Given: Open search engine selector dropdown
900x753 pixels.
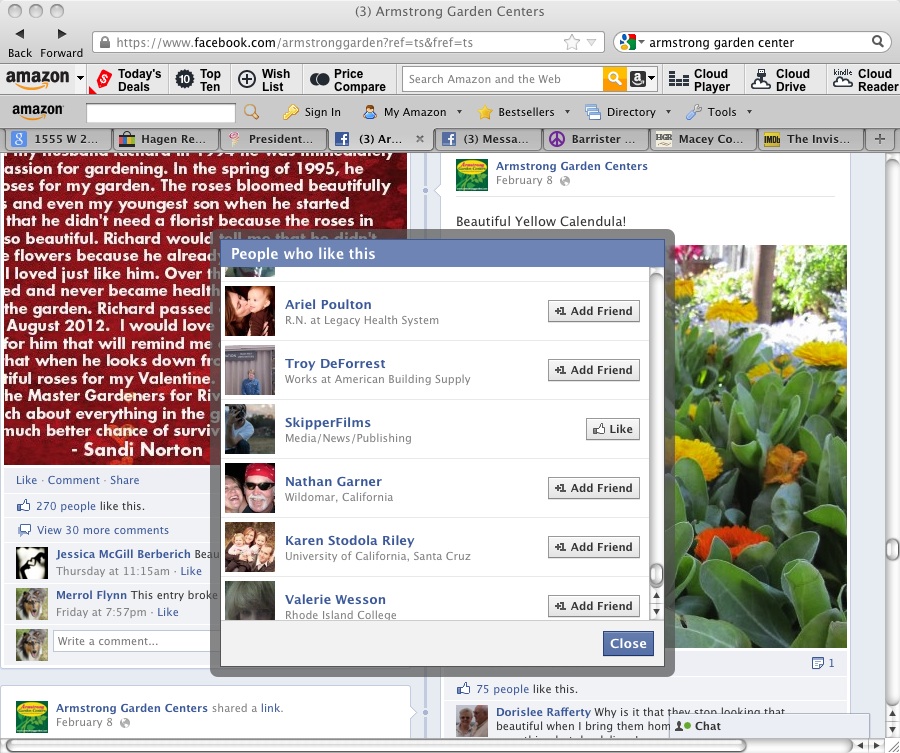Looking at the screenshot, I should coord(641,42).
